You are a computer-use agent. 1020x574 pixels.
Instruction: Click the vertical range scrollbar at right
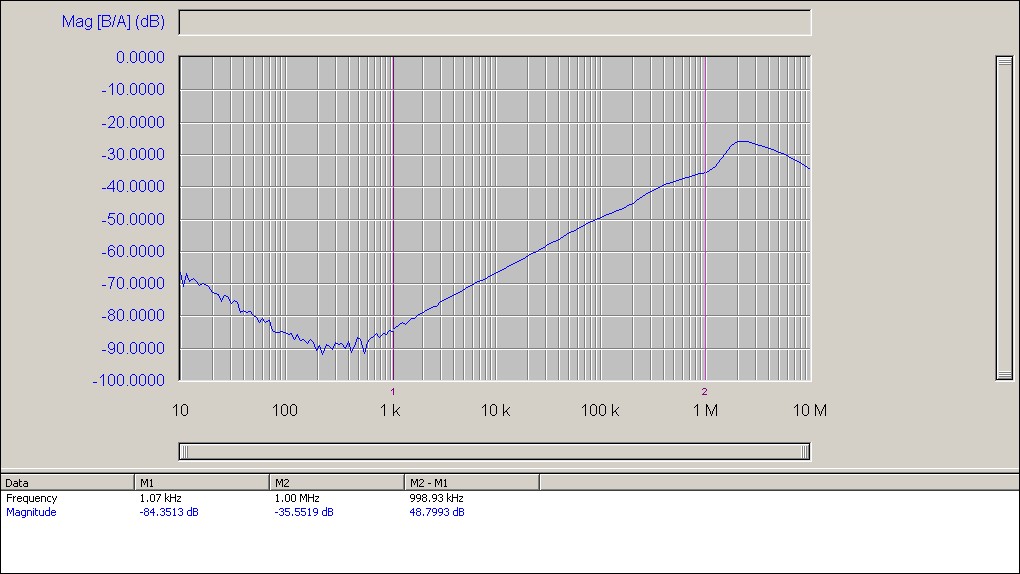[x=1004, y=218]
